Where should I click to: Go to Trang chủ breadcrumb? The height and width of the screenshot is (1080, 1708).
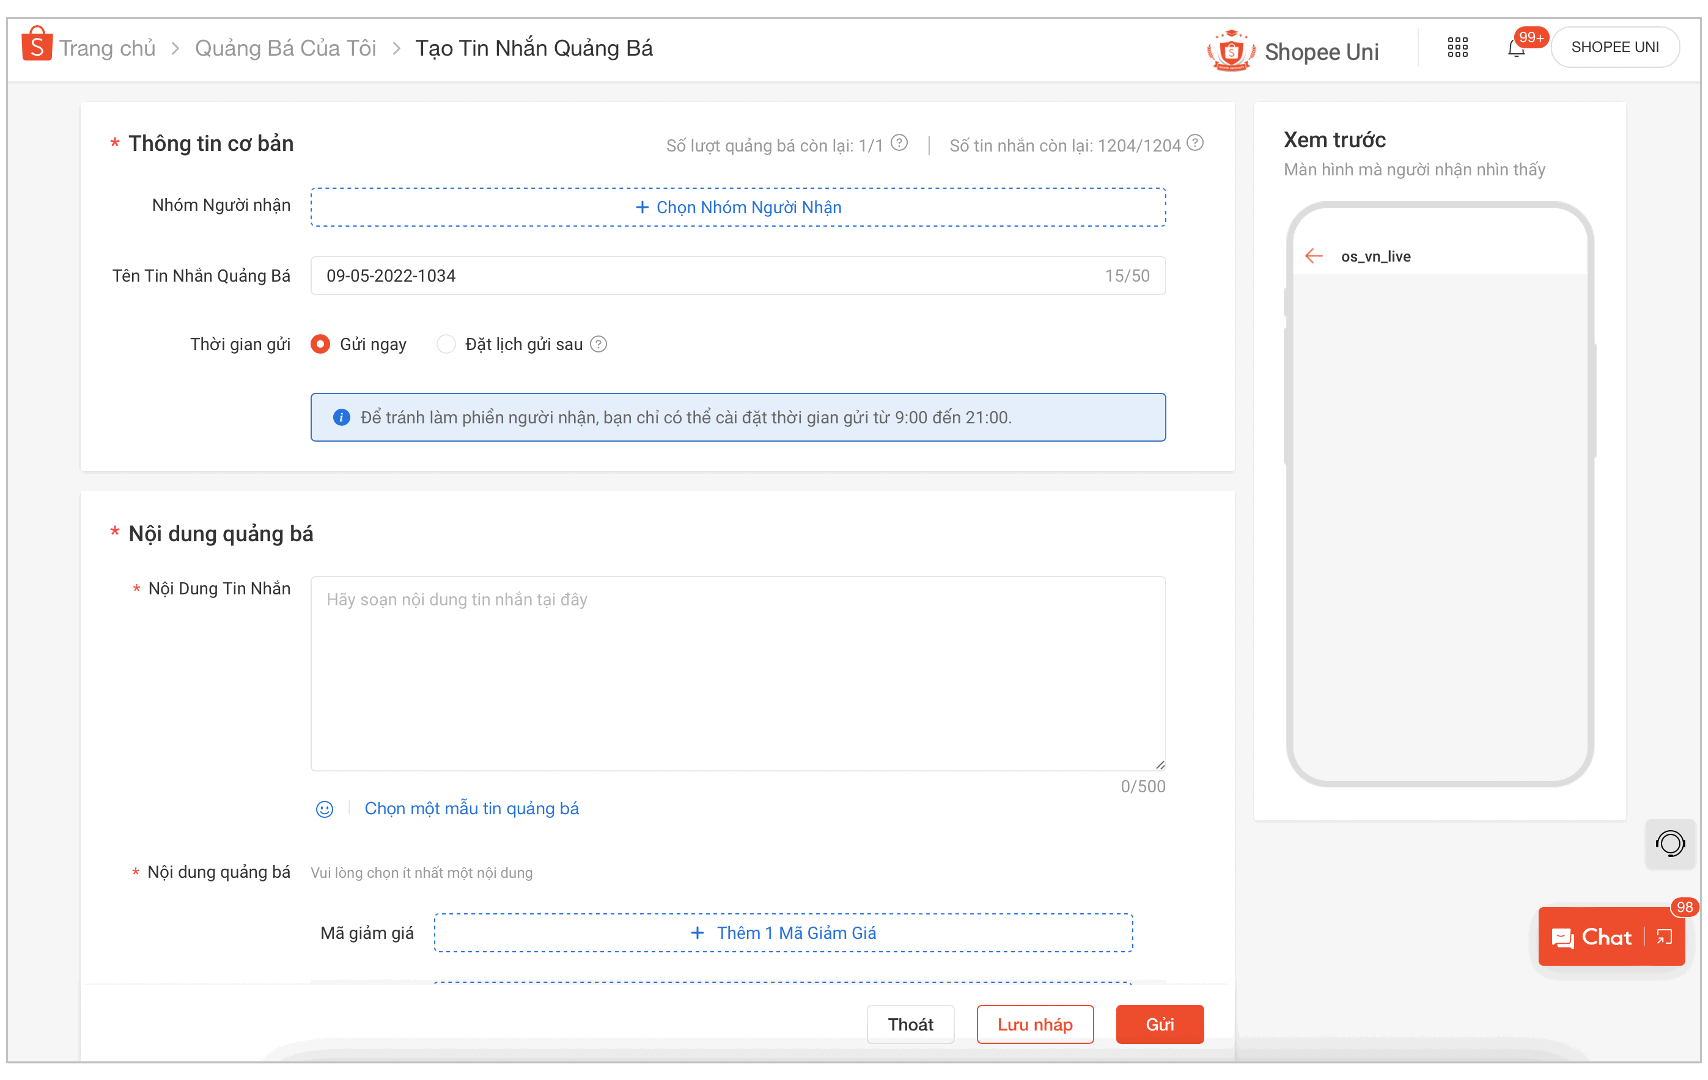[107, 48]
